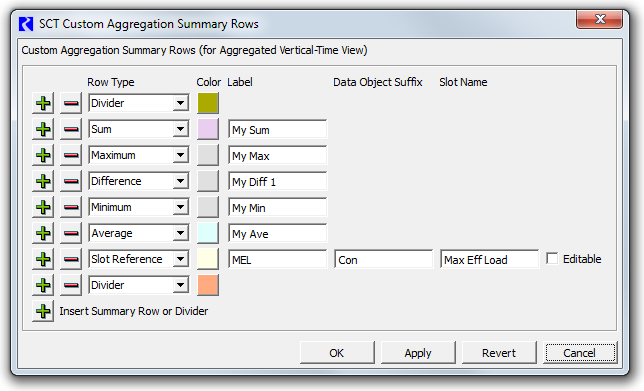Click the Revert button
This screenshot has width=644, height=391.
(499, 353)
